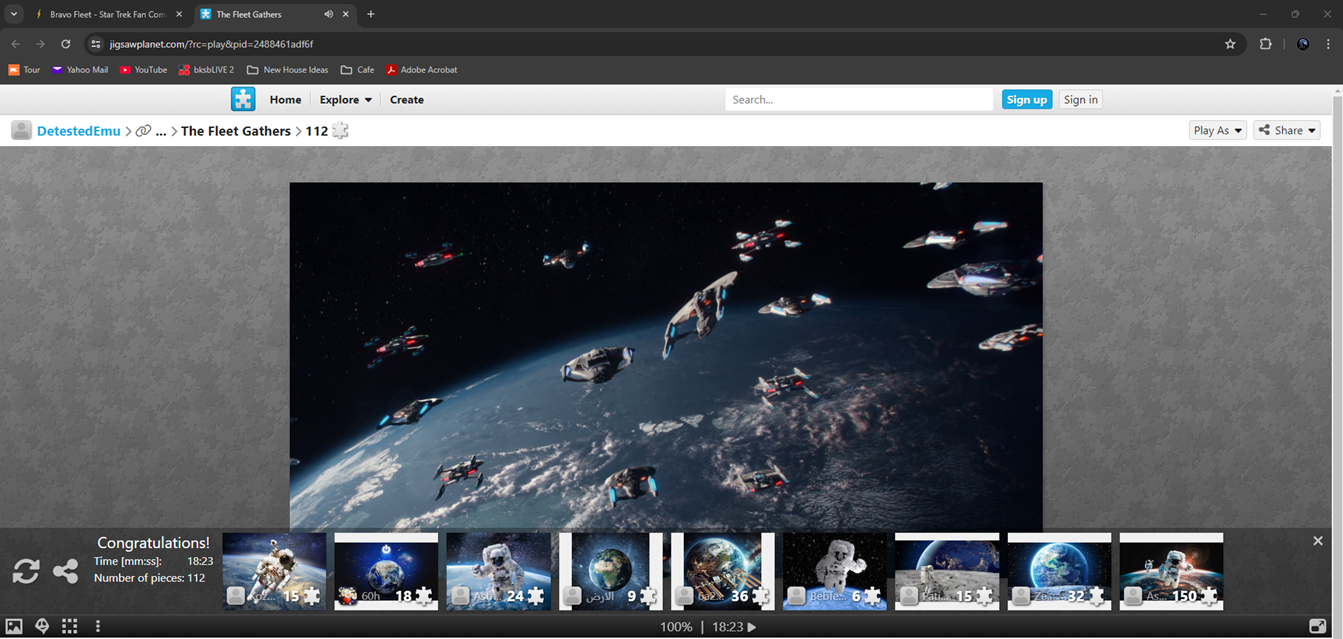Viewport: 1343px width, 639px height.
Task: Open the Share dropdown
Action: click(x=1287, y=130)
